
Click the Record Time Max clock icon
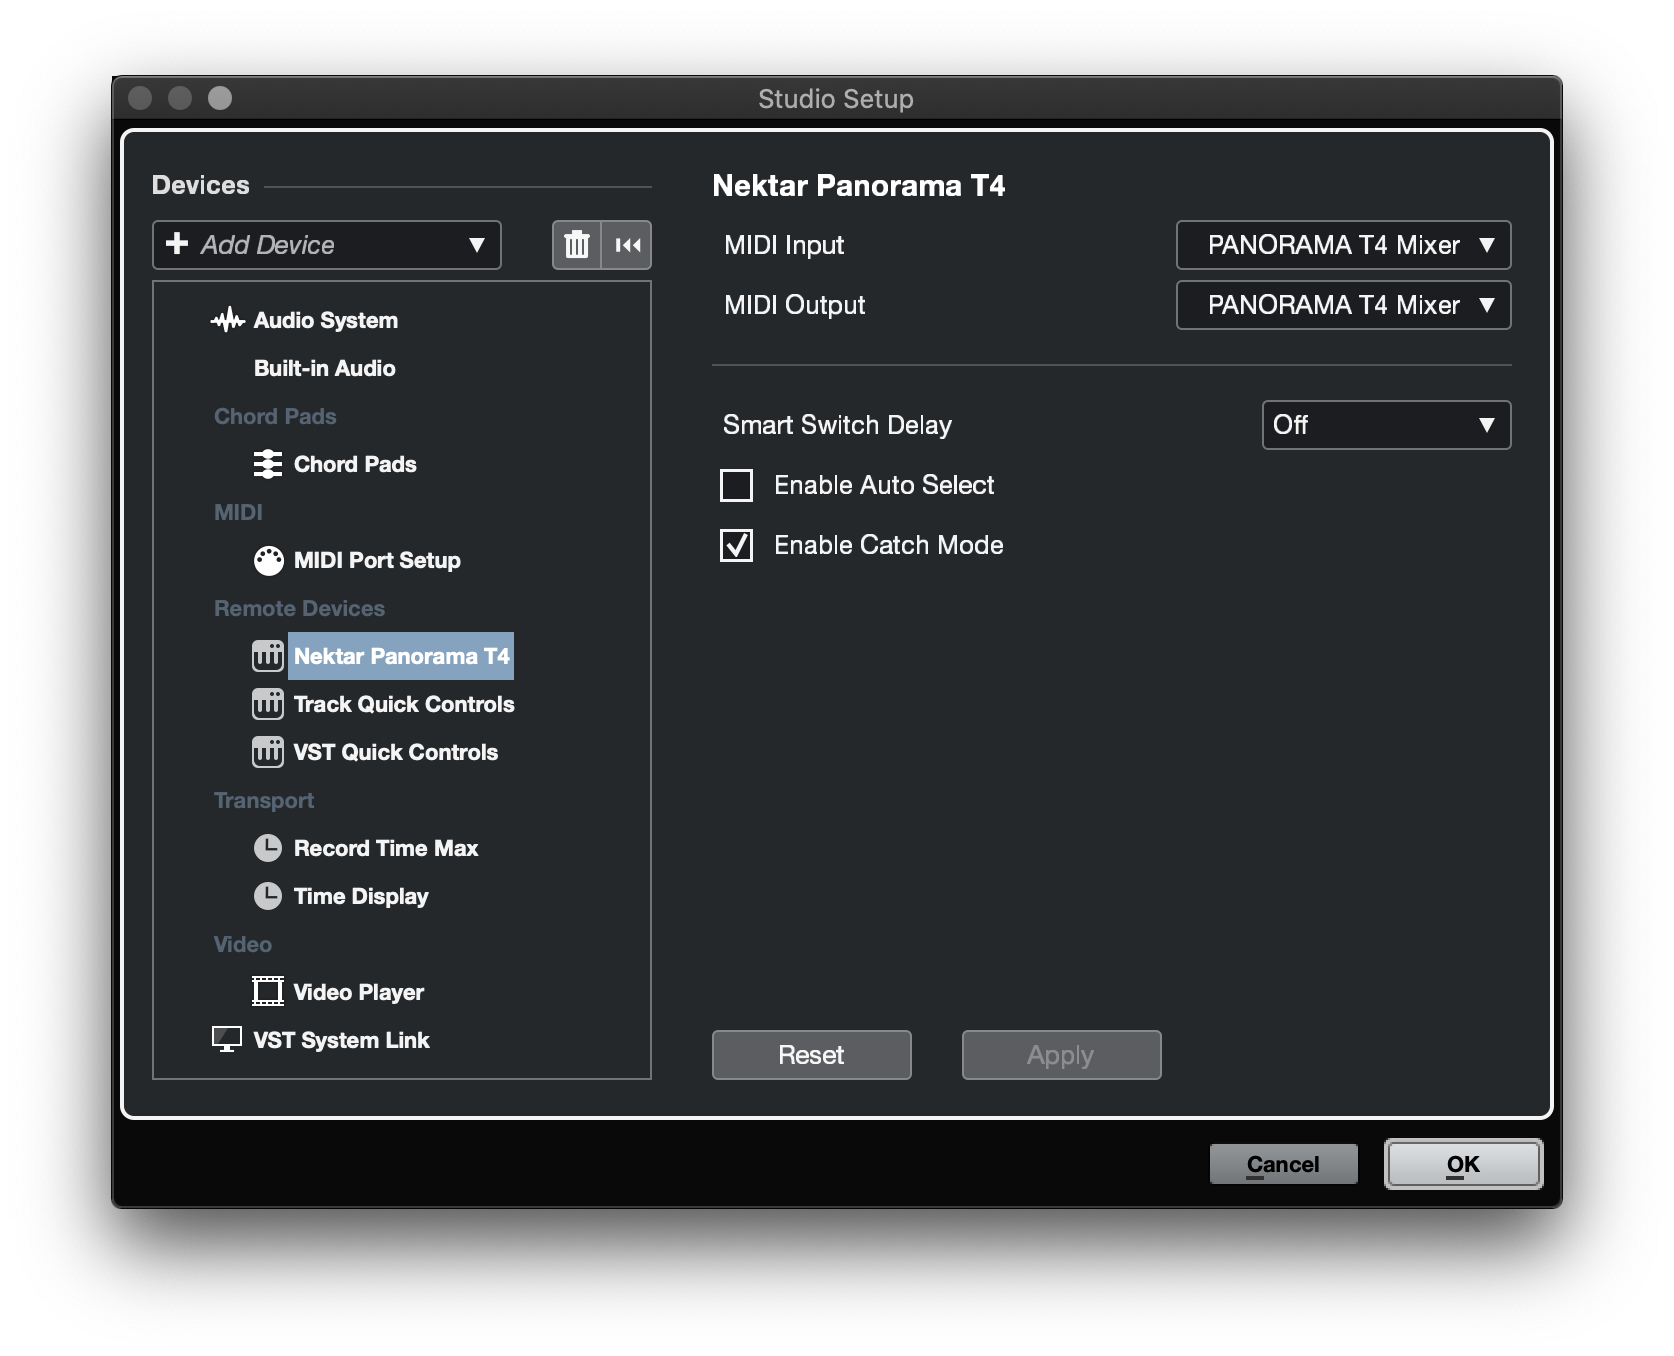pos(268,848)
